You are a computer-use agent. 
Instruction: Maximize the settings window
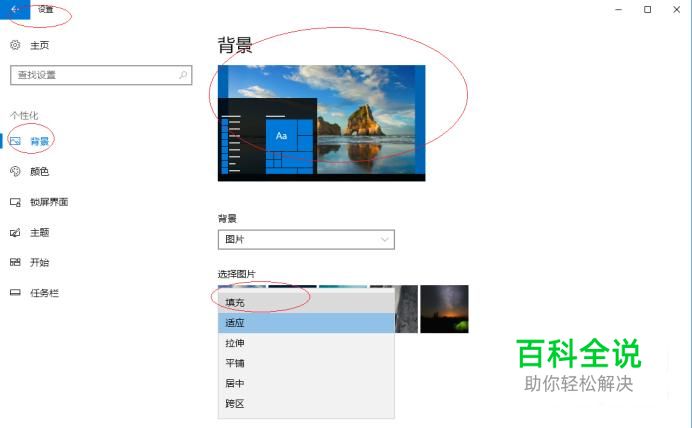[x=647, y=9]
